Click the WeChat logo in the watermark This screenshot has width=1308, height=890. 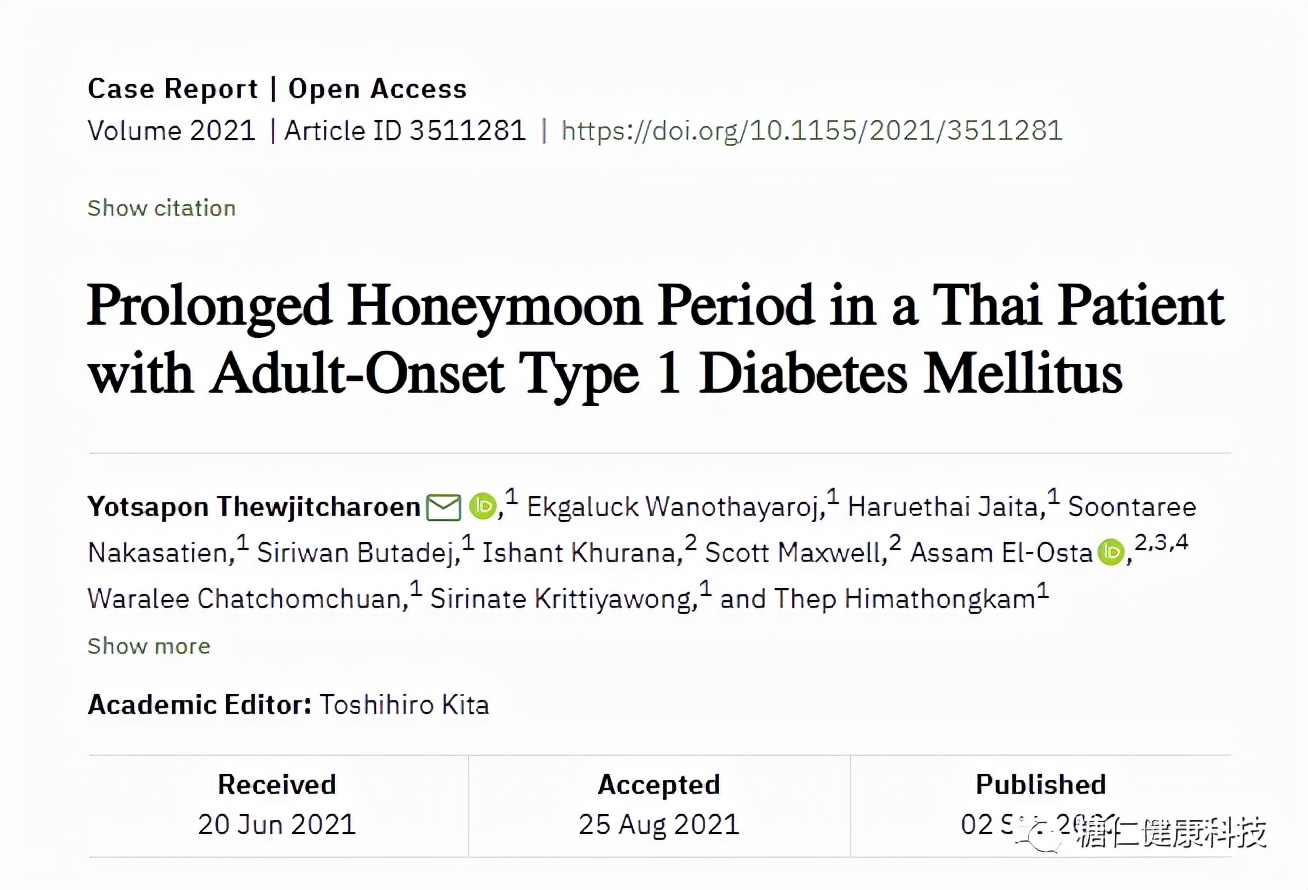tap(1045, 835)
